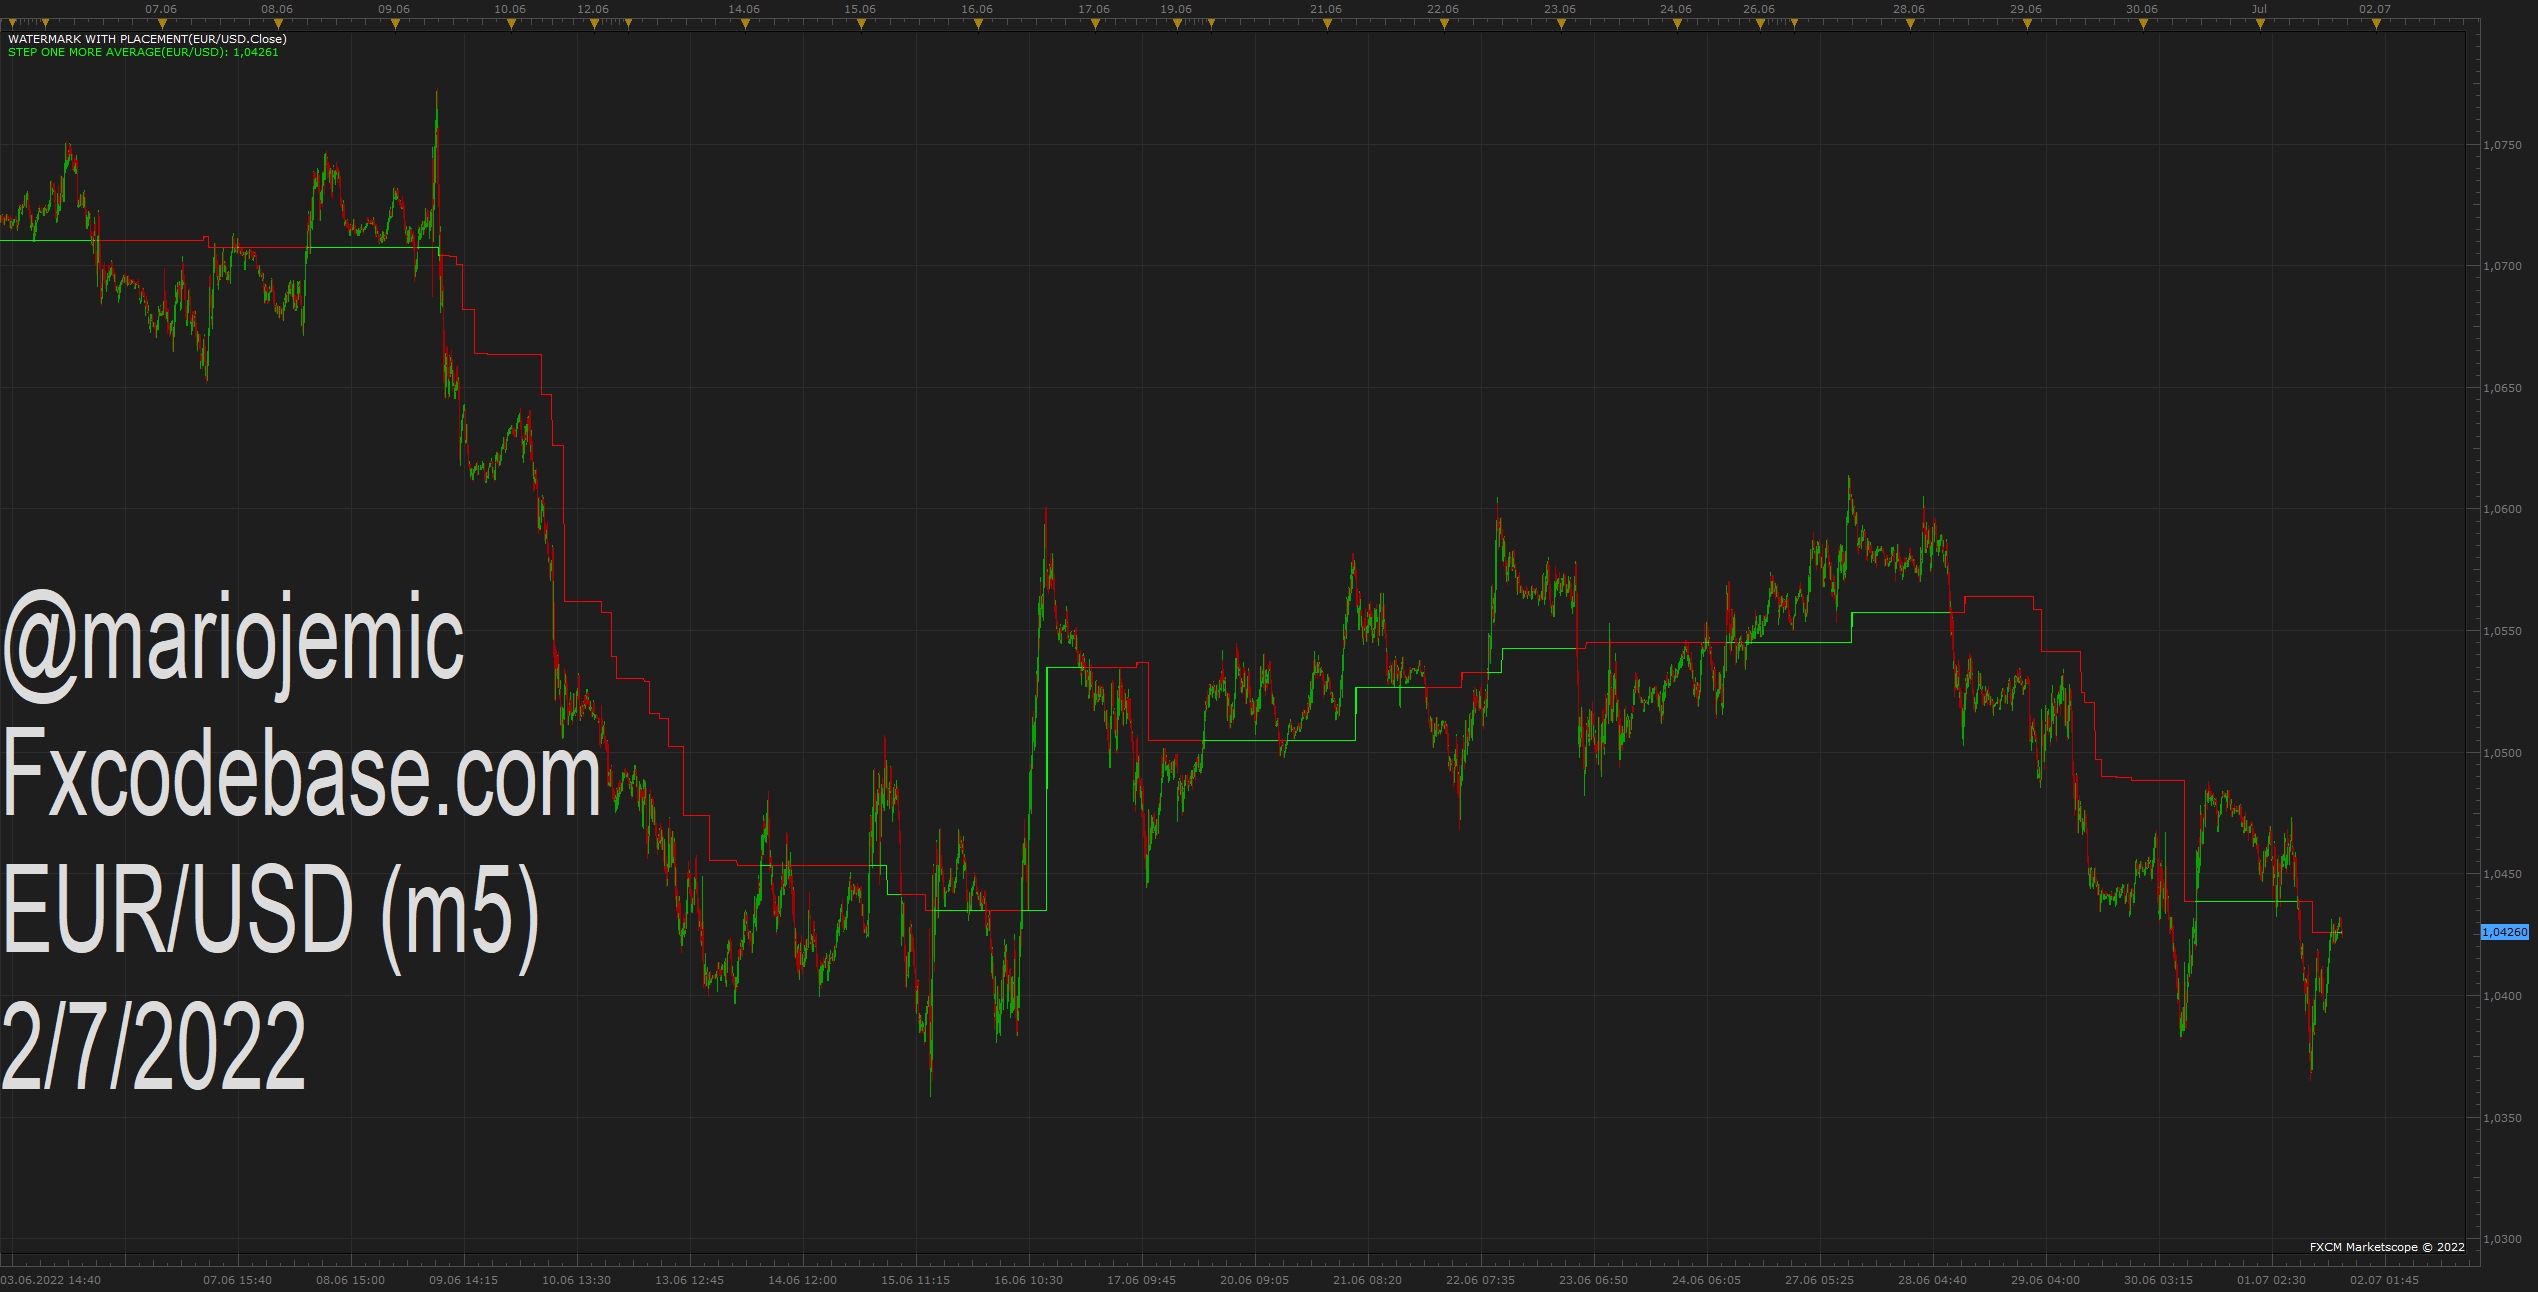
Task: Click the 1,0300 price axis label
Action: (x=2502, y=1239)
